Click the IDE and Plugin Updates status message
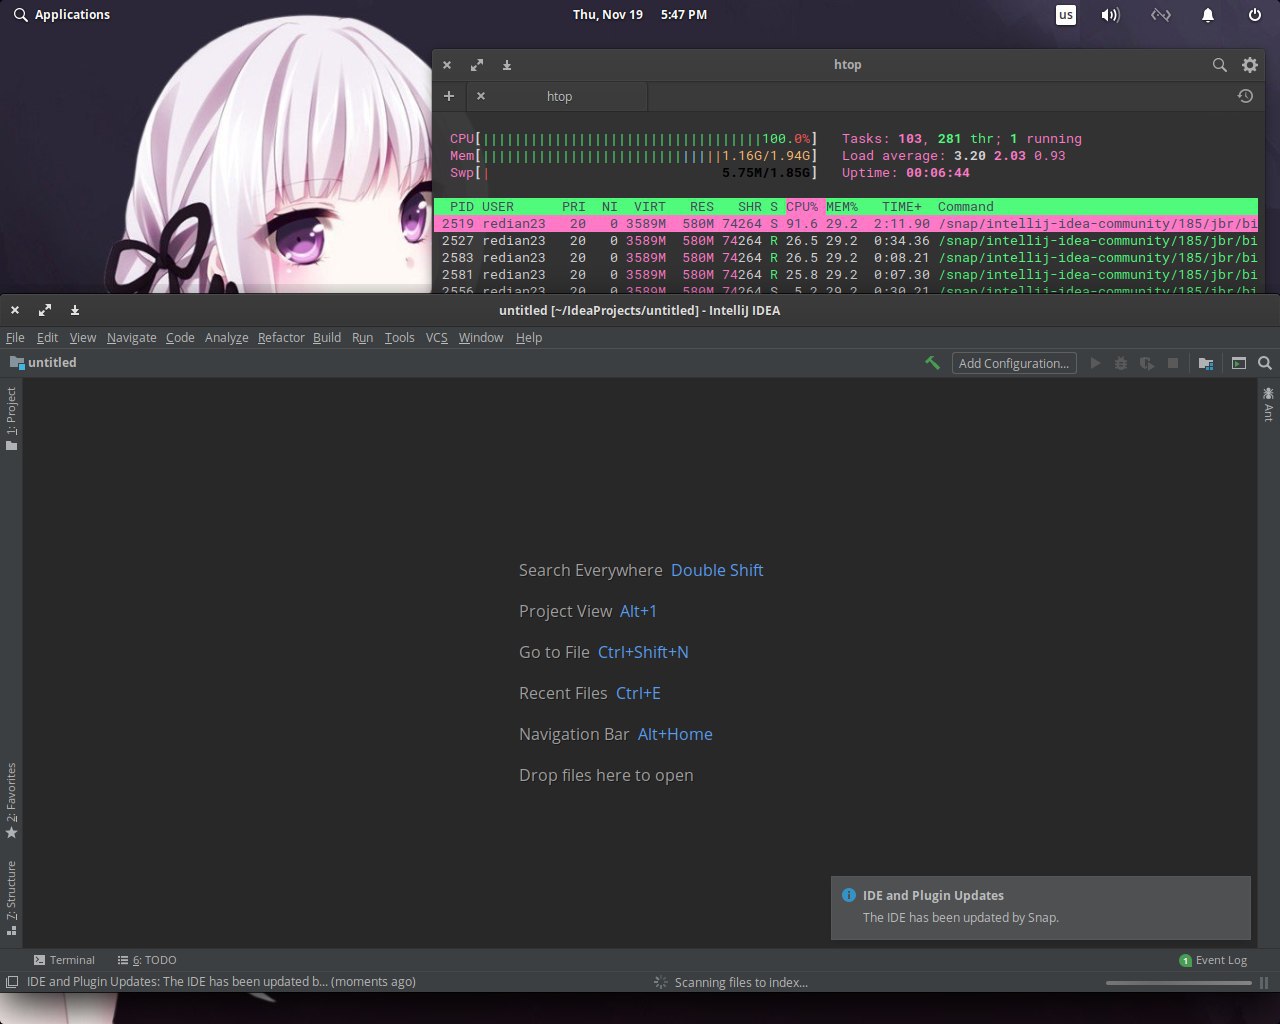Image resolution: width=1280 pixels, height=1024 pixels. 221,982
